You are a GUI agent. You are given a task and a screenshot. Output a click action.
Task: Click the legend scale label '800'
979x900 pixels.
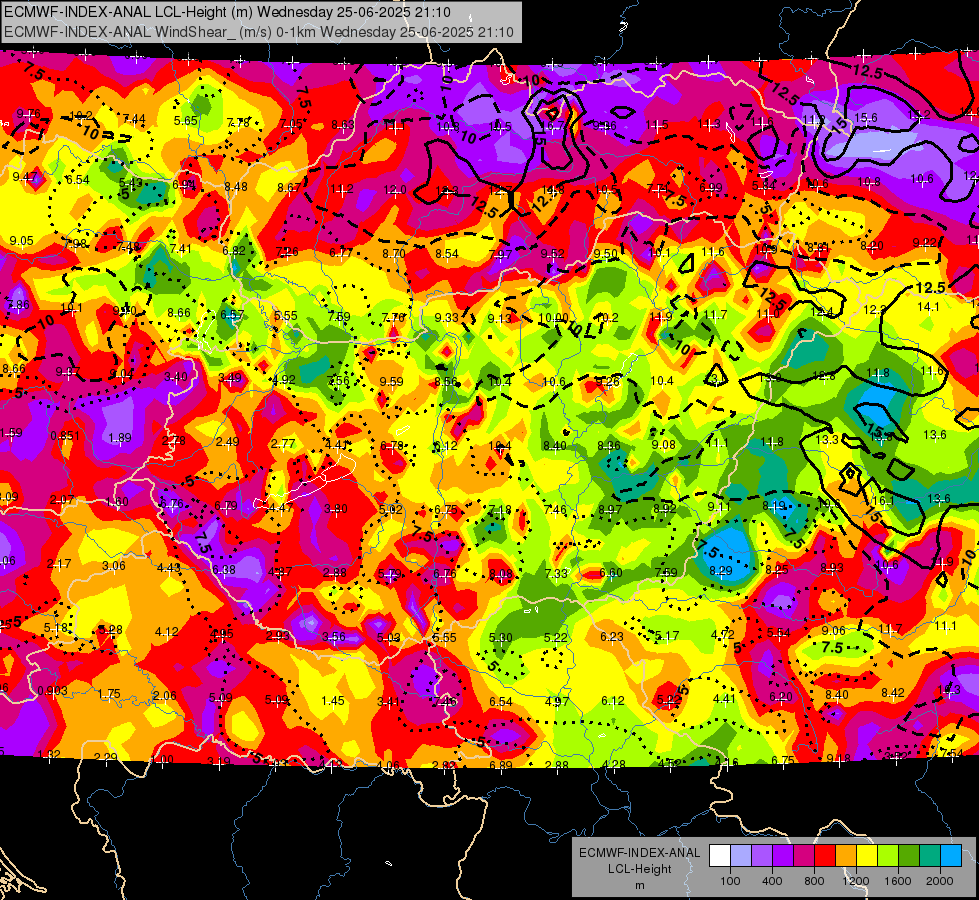(x=814, y=881)
